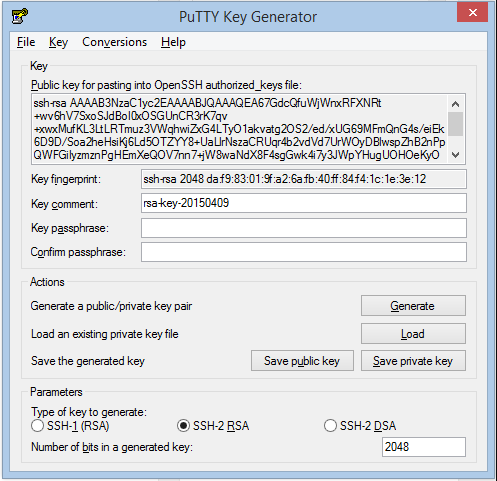Open the File menu
This screenshot has height=481, width=497.
click(x=26, y=42)
